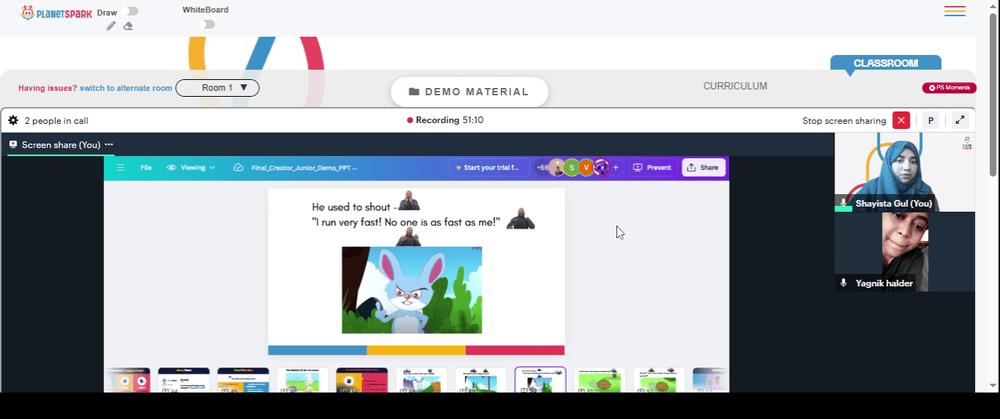
Task: Toggle the Draw switch
Action: (131, 11)
